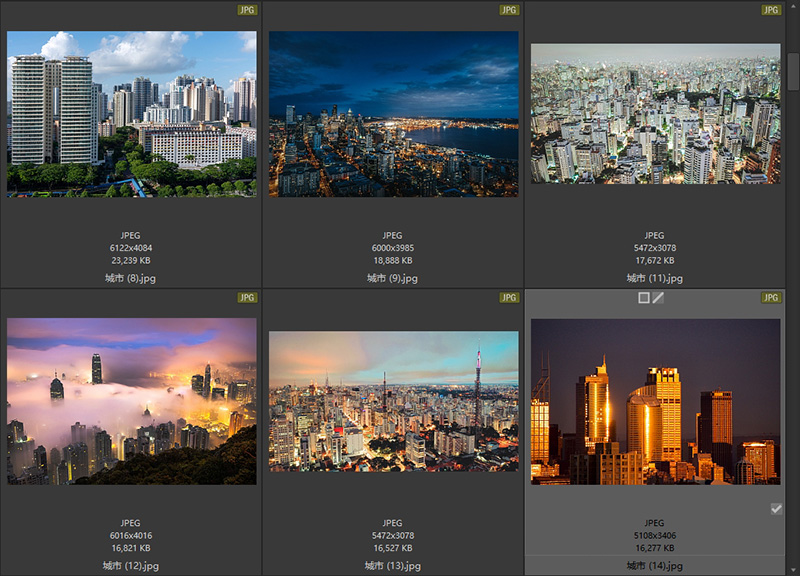
Task: Toggle the tag checkmark on 城市 (14).jpg
Action: 776,509
